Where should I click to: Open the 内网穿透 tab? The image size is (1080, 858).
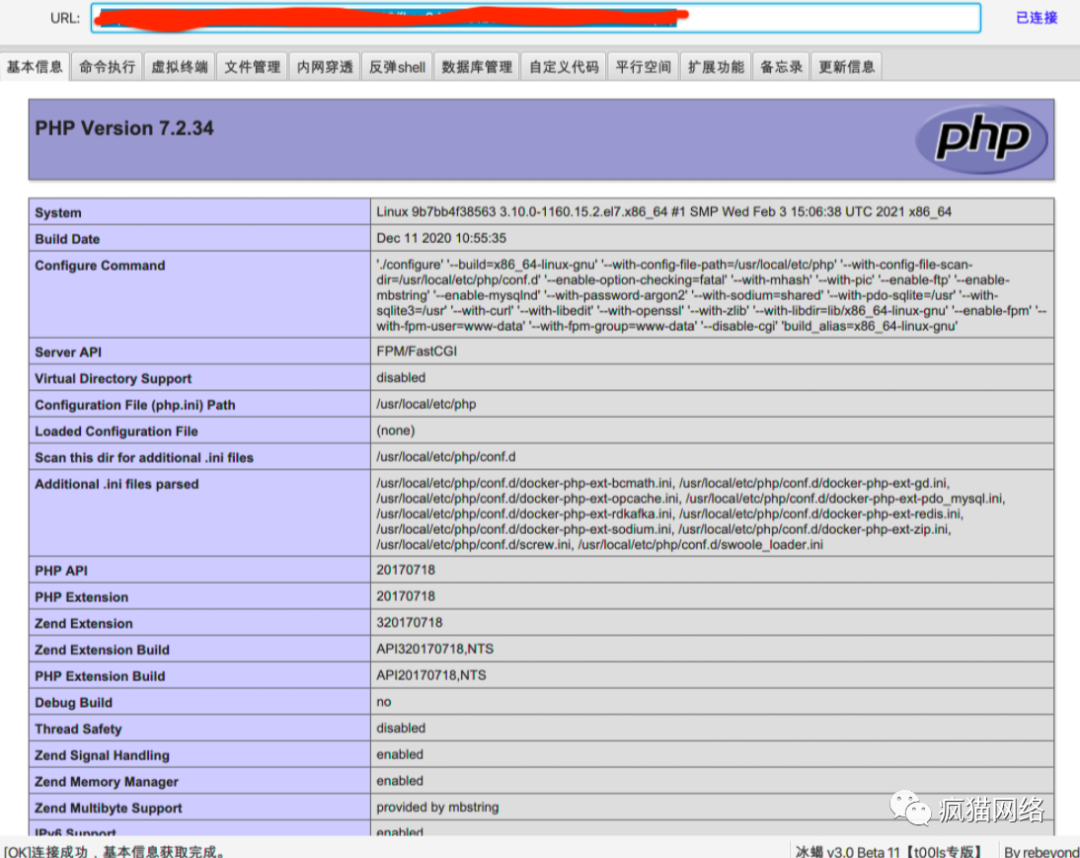[324, 67]
